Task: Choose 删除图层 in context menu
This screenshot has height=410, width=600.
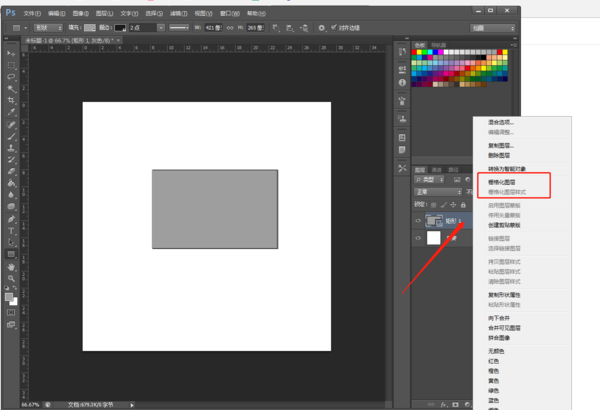Action: pyautogui.click(x=499, y=155)
